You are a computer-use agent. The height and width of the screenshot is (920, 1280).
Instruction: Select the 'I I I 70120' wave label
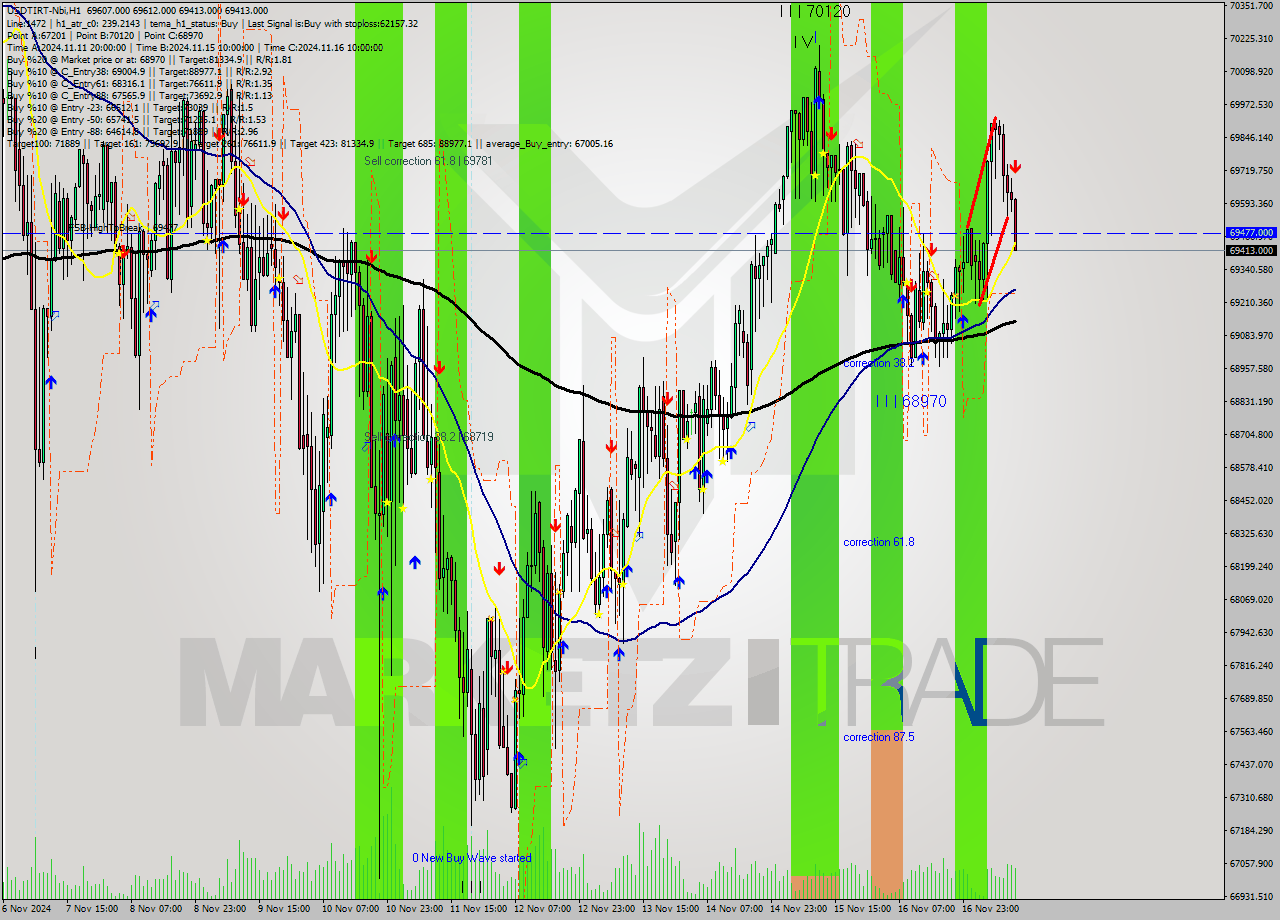coord(815,11)
